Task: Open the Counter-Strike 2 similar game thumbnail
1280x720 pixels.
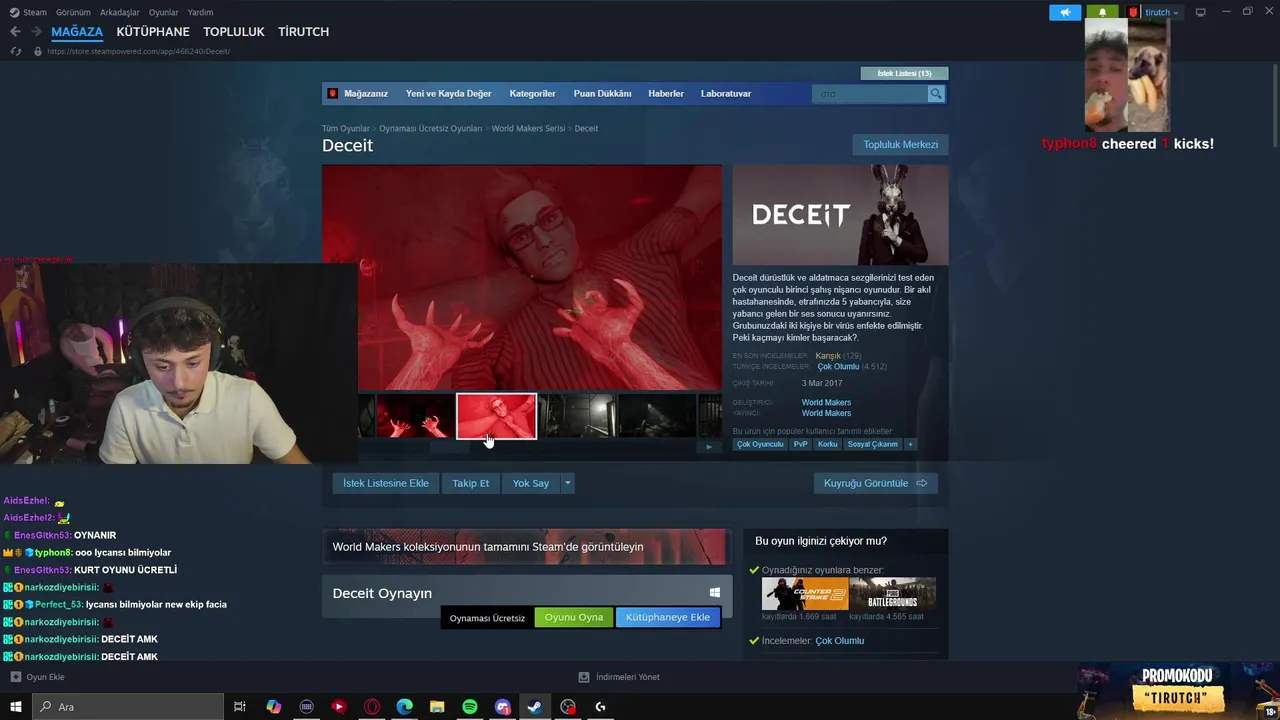Action: [x=805, y=594]
